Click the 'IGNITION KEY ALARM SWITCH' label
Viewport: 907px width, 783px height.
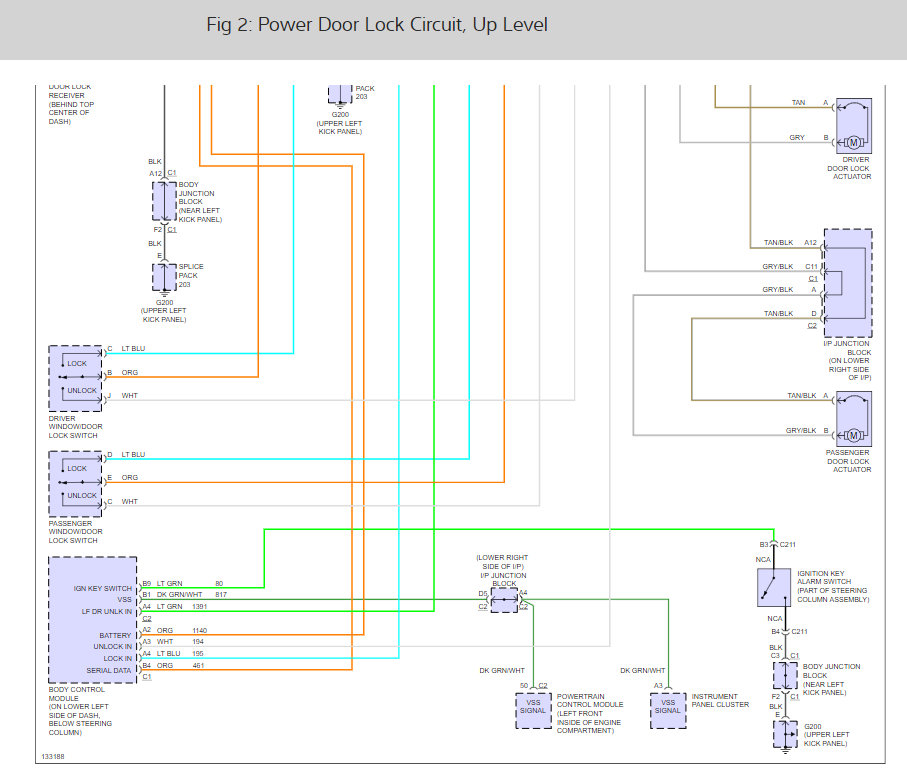[833, 586]
